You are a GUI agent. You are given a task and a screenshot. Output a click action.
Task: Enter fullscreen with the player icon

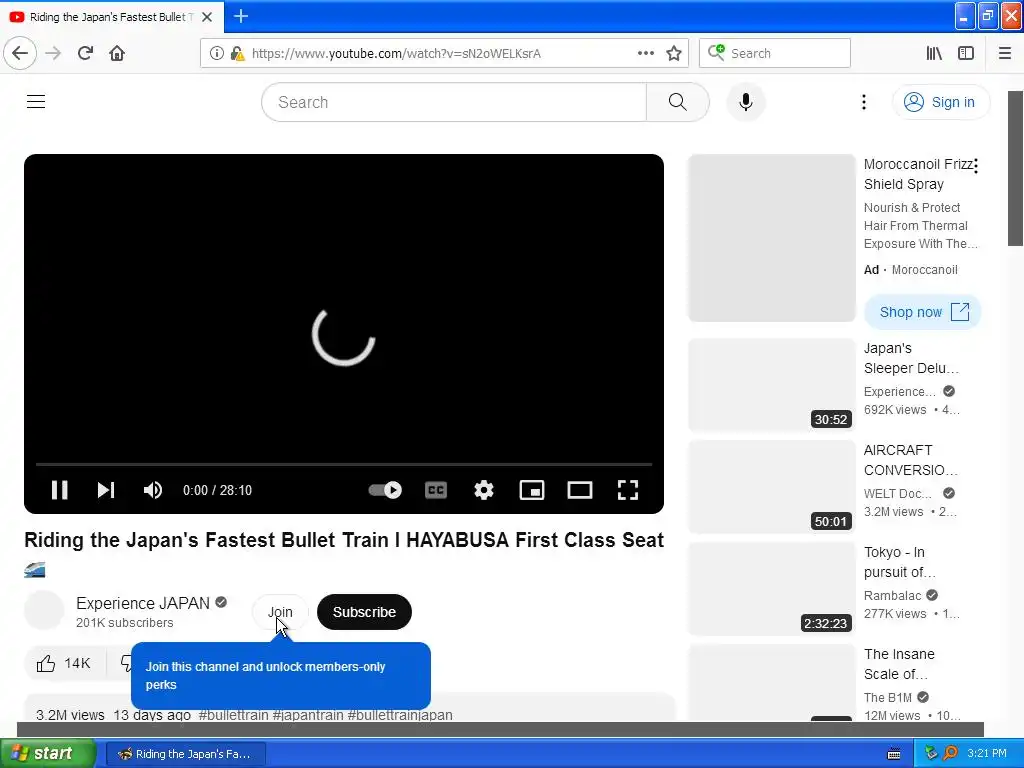pyautogui.click(x=628, y=490)
